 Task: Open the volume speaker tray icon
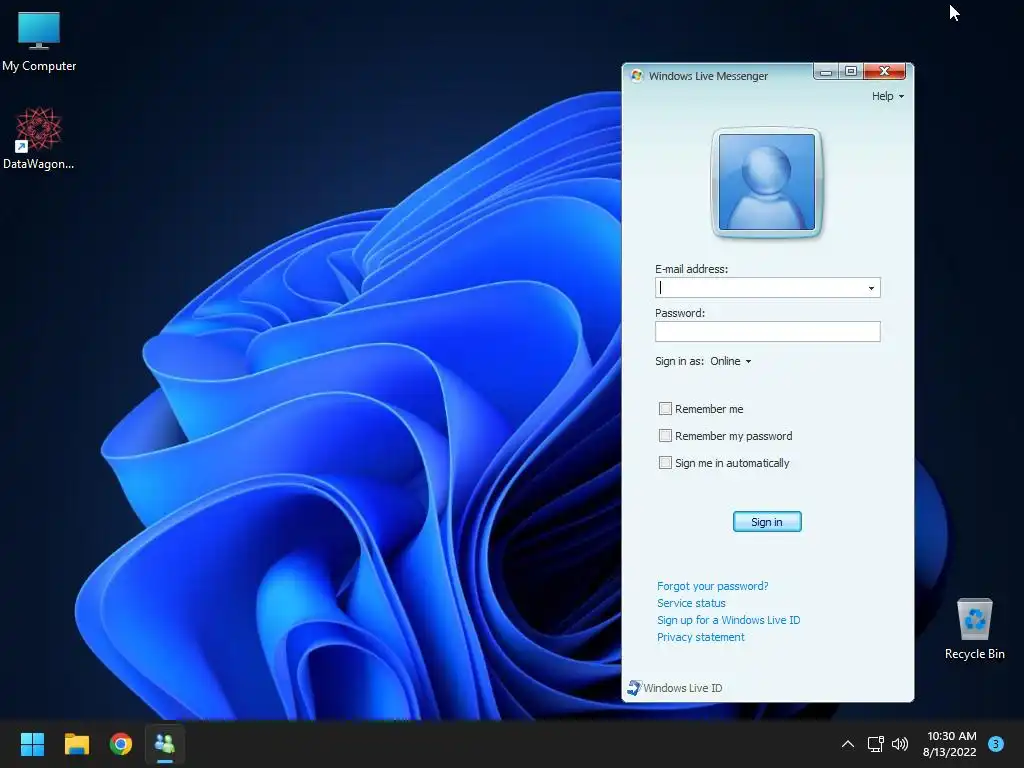[x=900, y=744]
